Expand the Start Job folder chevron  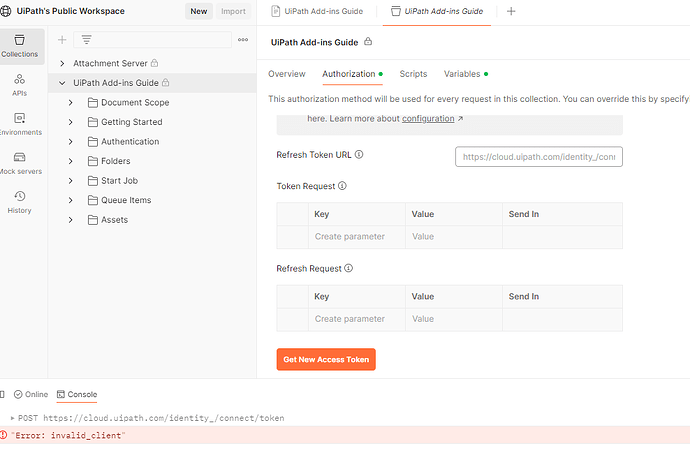click(x=70, y=181)
